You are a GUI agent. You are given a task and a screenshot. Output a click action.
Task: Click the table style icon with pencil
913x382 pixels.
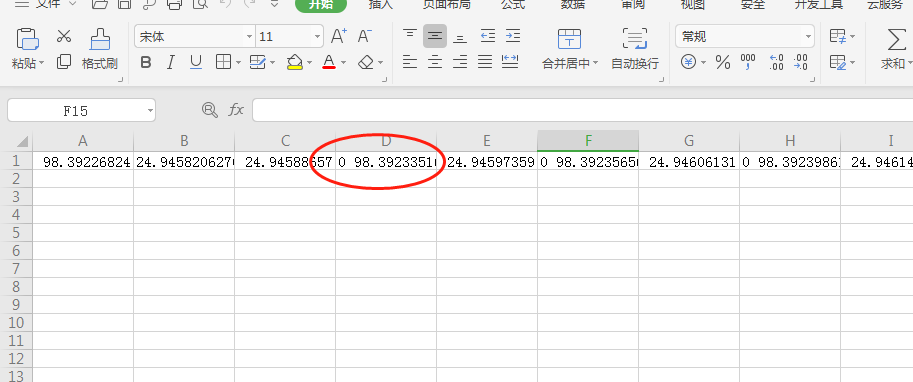pyautogui.click(x=838, y=62)
